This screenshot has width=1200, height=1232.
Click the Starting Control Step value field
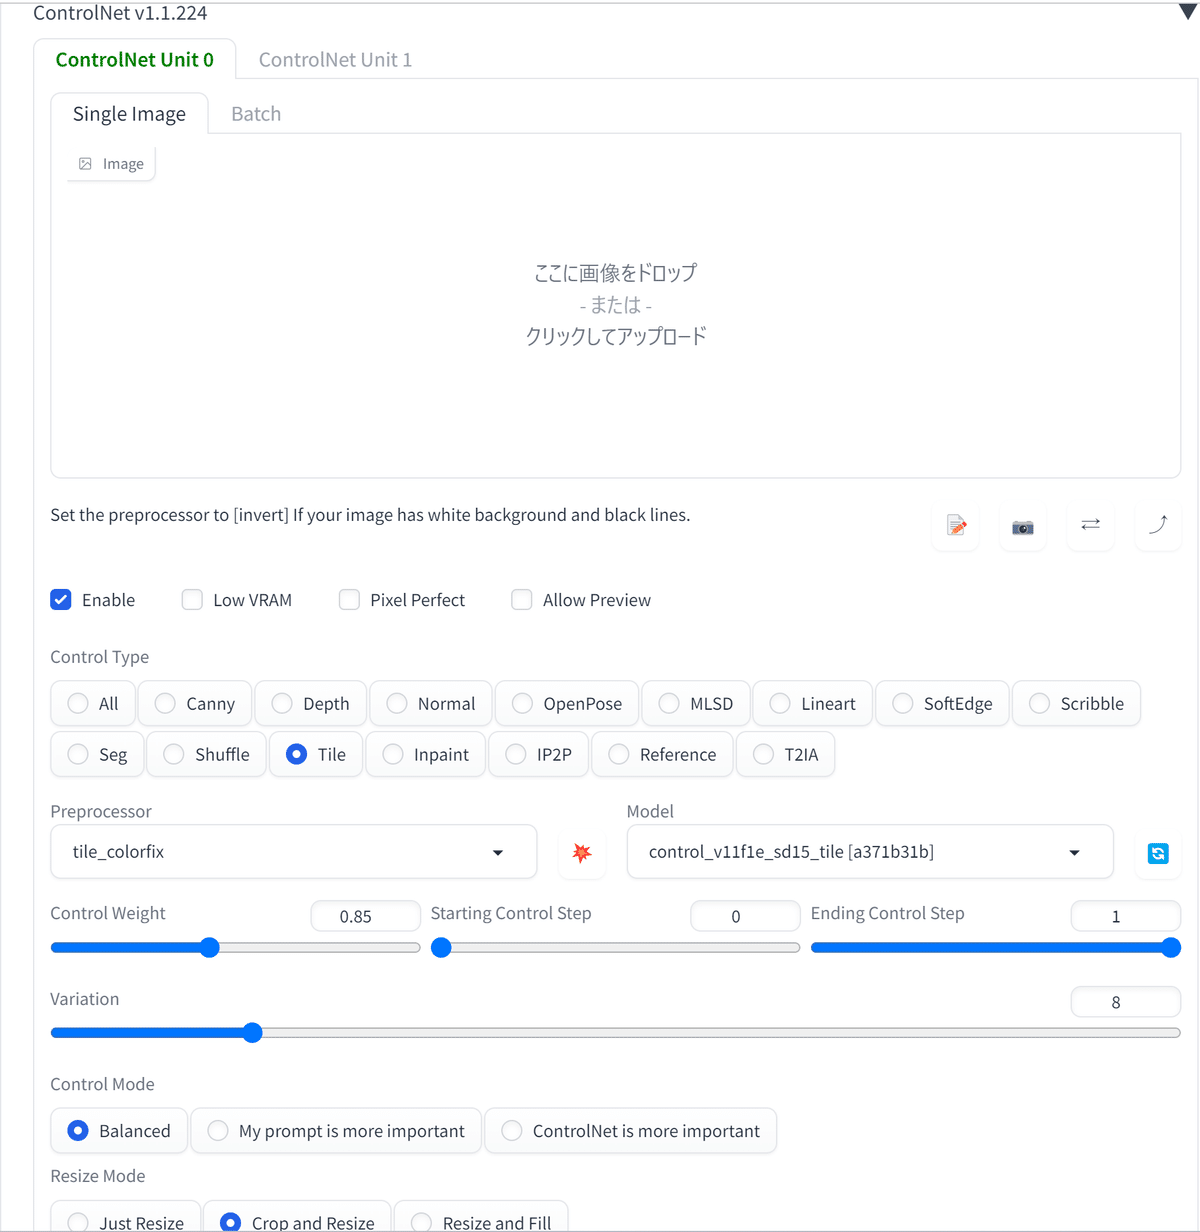[x=746, y=916]
